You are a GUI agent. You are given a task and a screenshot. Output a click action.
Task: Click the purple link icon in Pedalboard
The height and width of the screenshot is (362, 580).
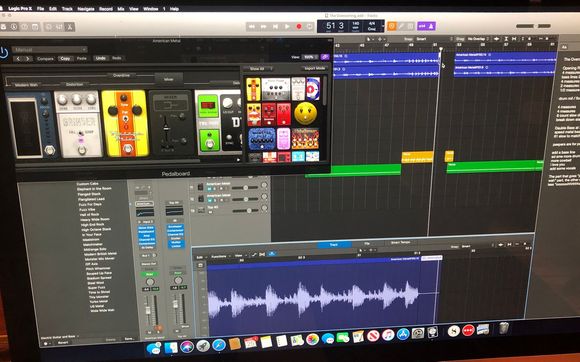(x=325, y=57)
